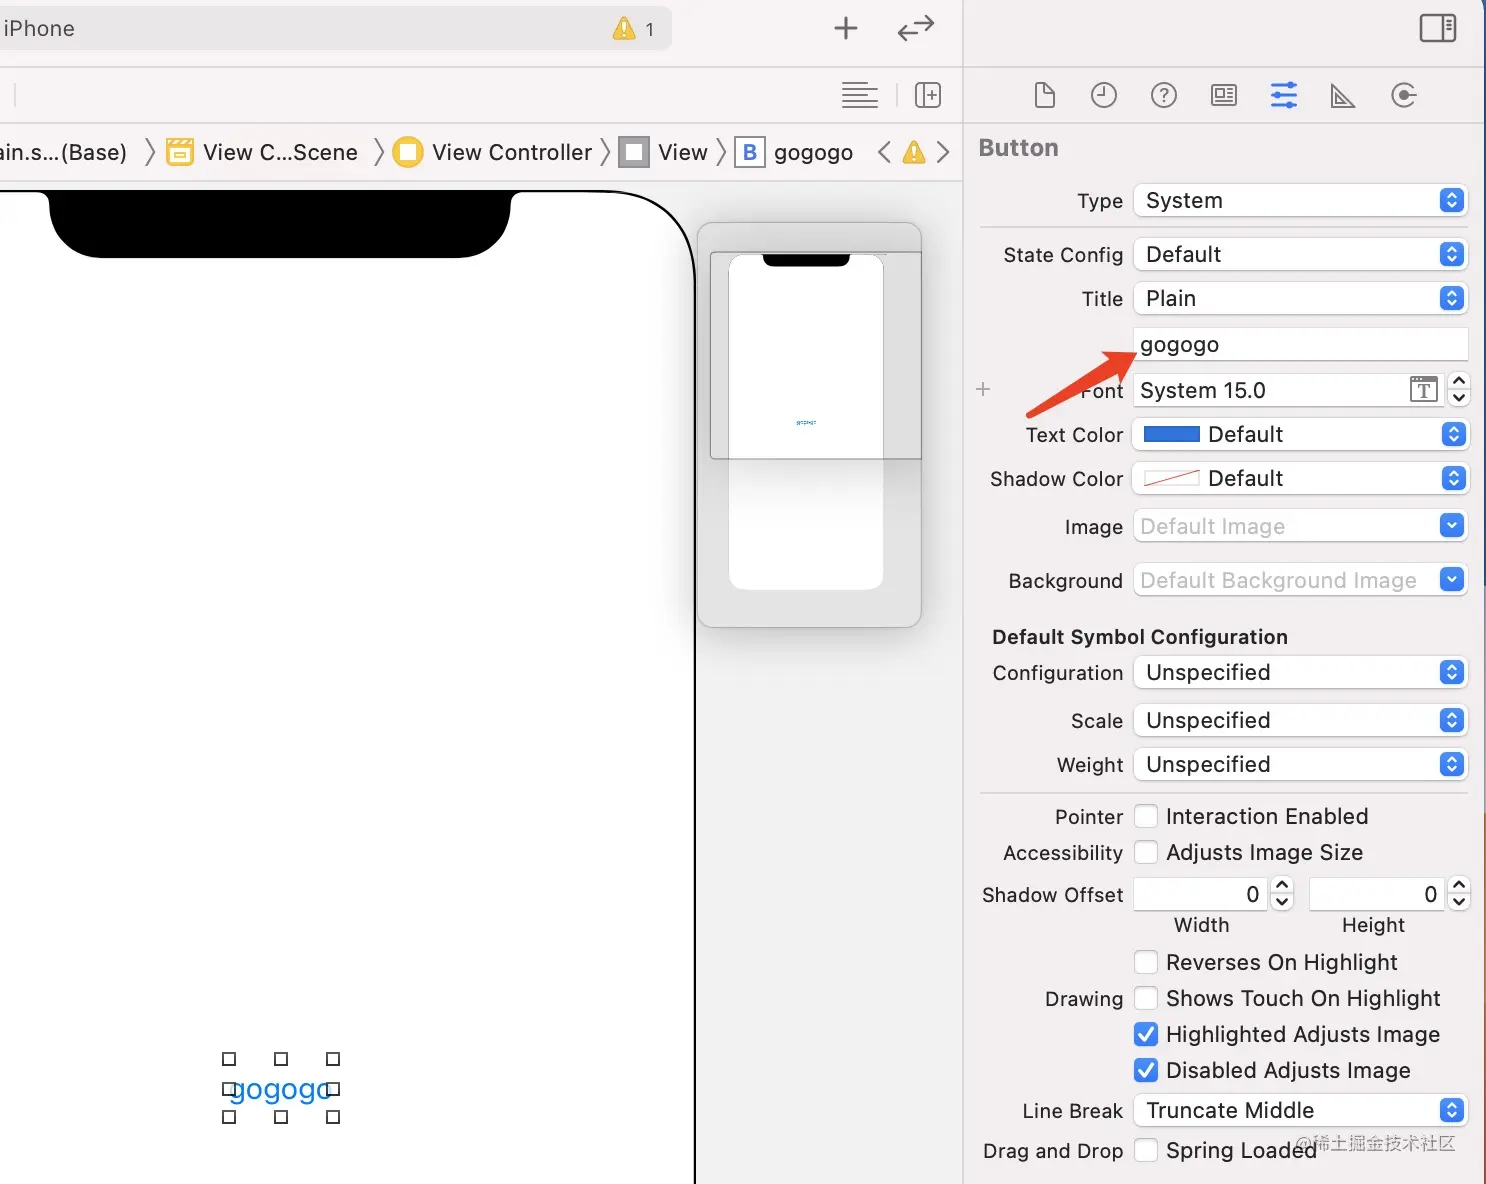
Task: Check Shows Touch On Highlight
Action: pyautogui.click(x=1146, y=998)
